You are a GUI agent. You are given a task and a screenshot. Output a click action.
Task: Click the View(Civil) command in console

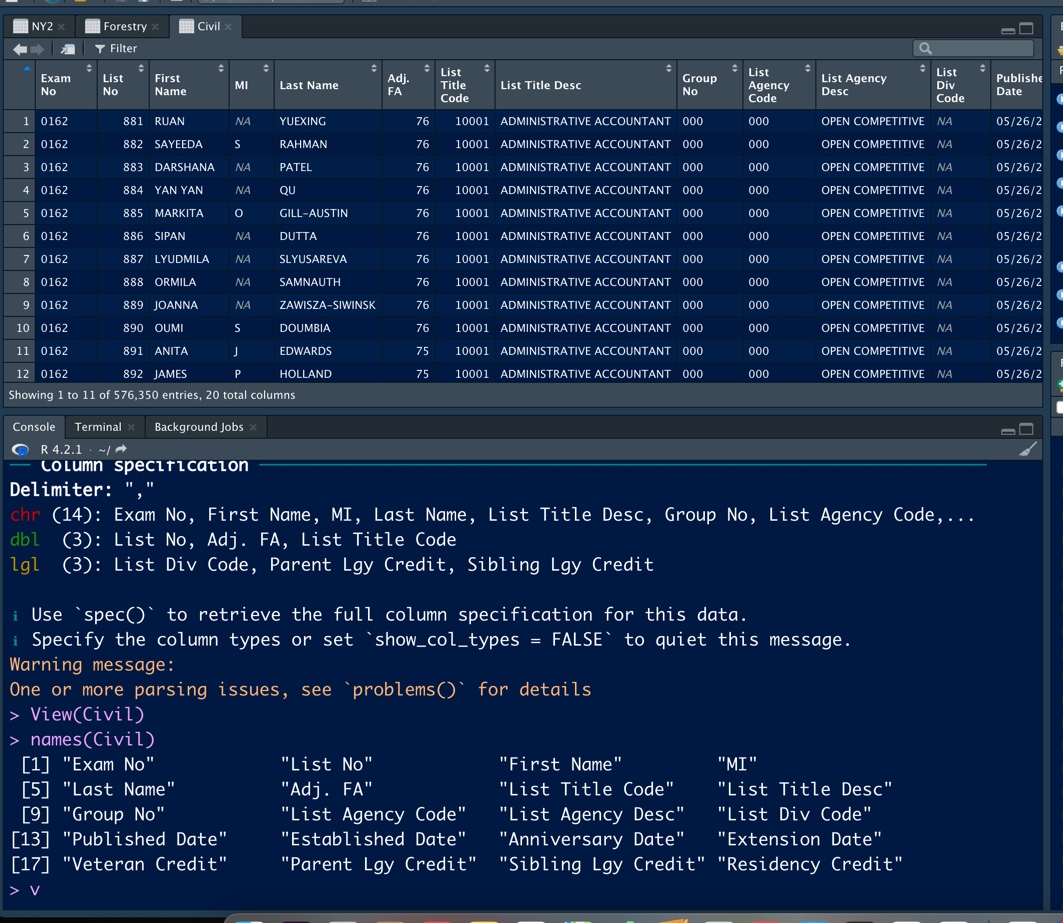(x=87, y=715)
